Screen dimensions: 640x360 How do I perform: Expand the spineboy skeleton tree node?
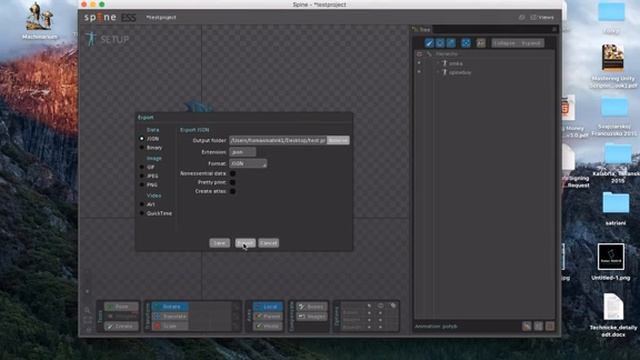[438, 72]
